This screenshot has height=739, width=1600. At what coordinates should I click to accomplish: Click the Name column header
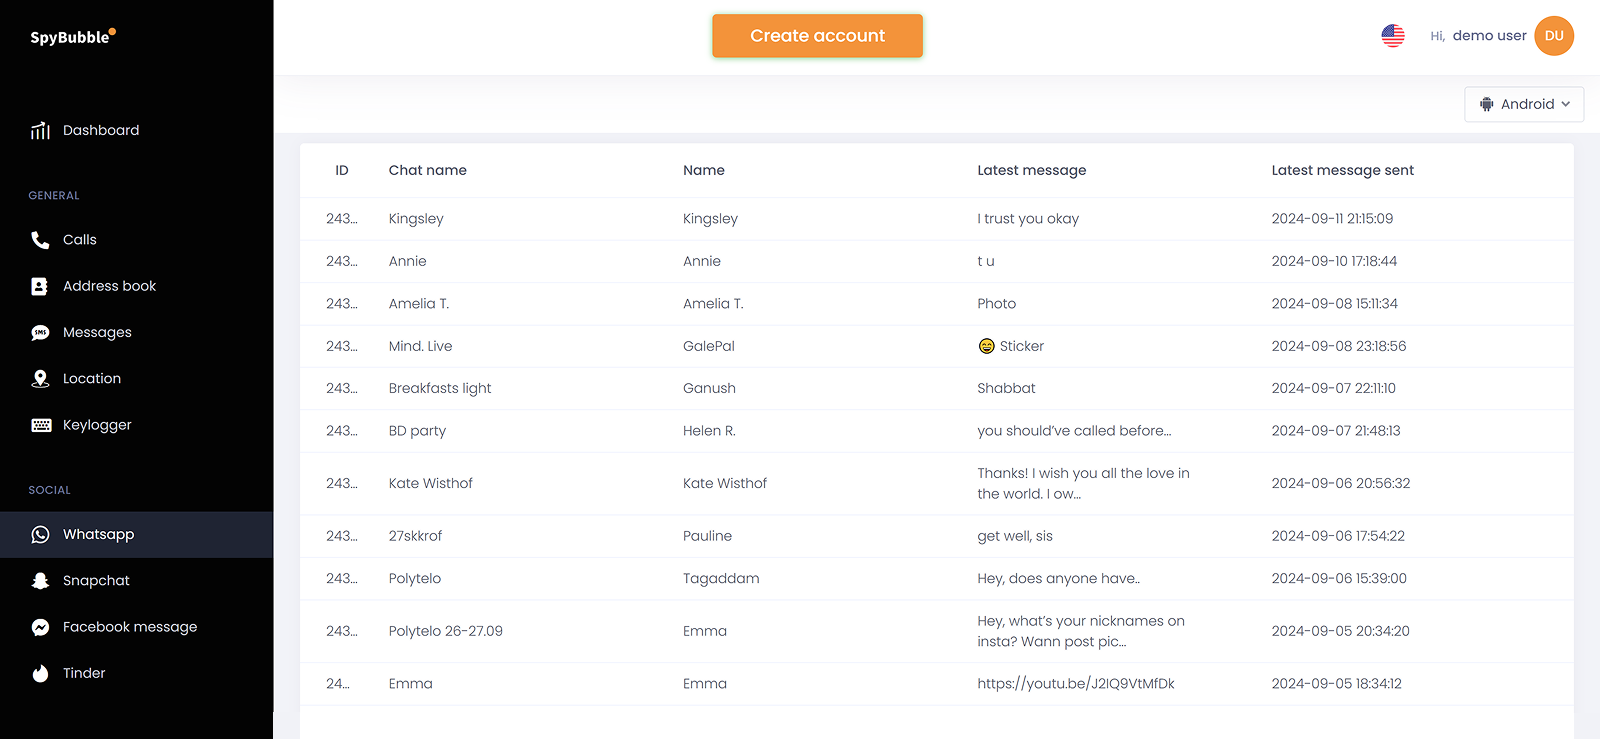(x=704, y=170)
